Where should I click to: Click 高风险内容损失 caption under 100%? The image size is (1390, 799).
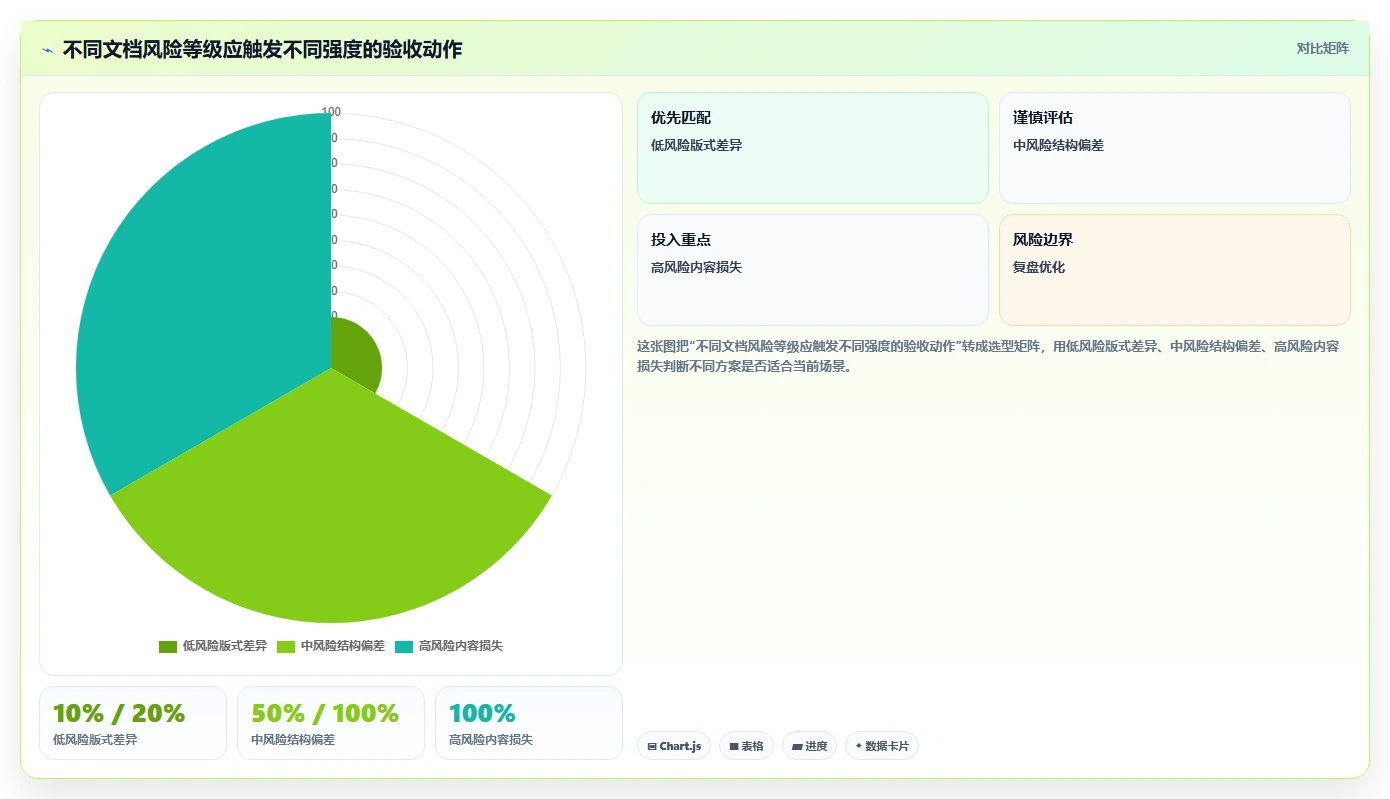491,740
